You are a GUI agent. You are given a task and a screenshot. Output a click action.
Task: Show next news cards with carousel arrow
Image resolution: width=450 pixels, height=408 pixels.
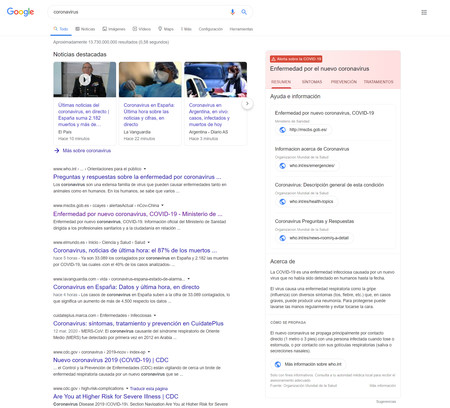[247, 104]
